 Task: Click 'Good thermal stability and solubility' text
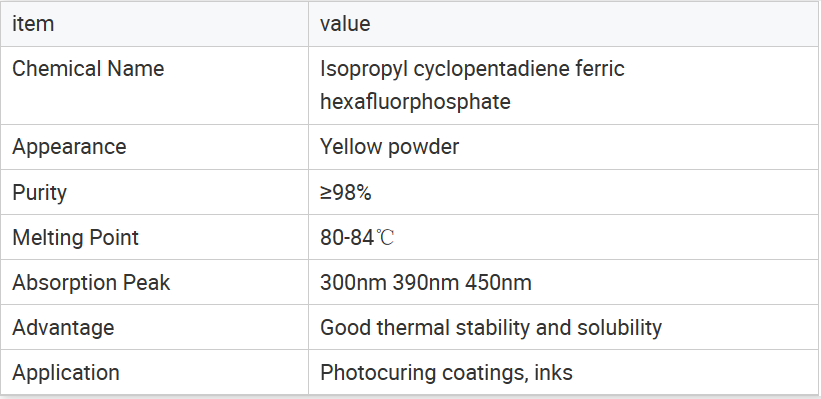point(491,328)
